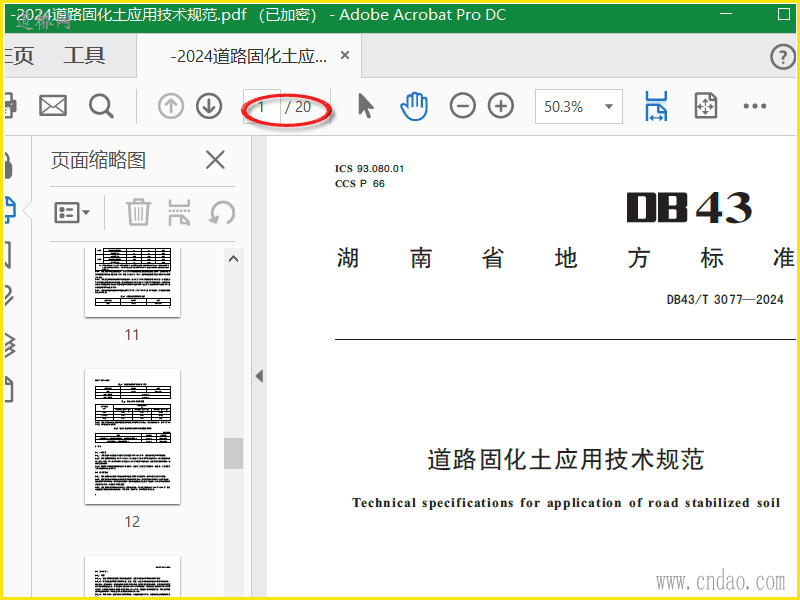800x600 pixels.
Task: Close the page thumbnails panel
Action: coord(215,160)
